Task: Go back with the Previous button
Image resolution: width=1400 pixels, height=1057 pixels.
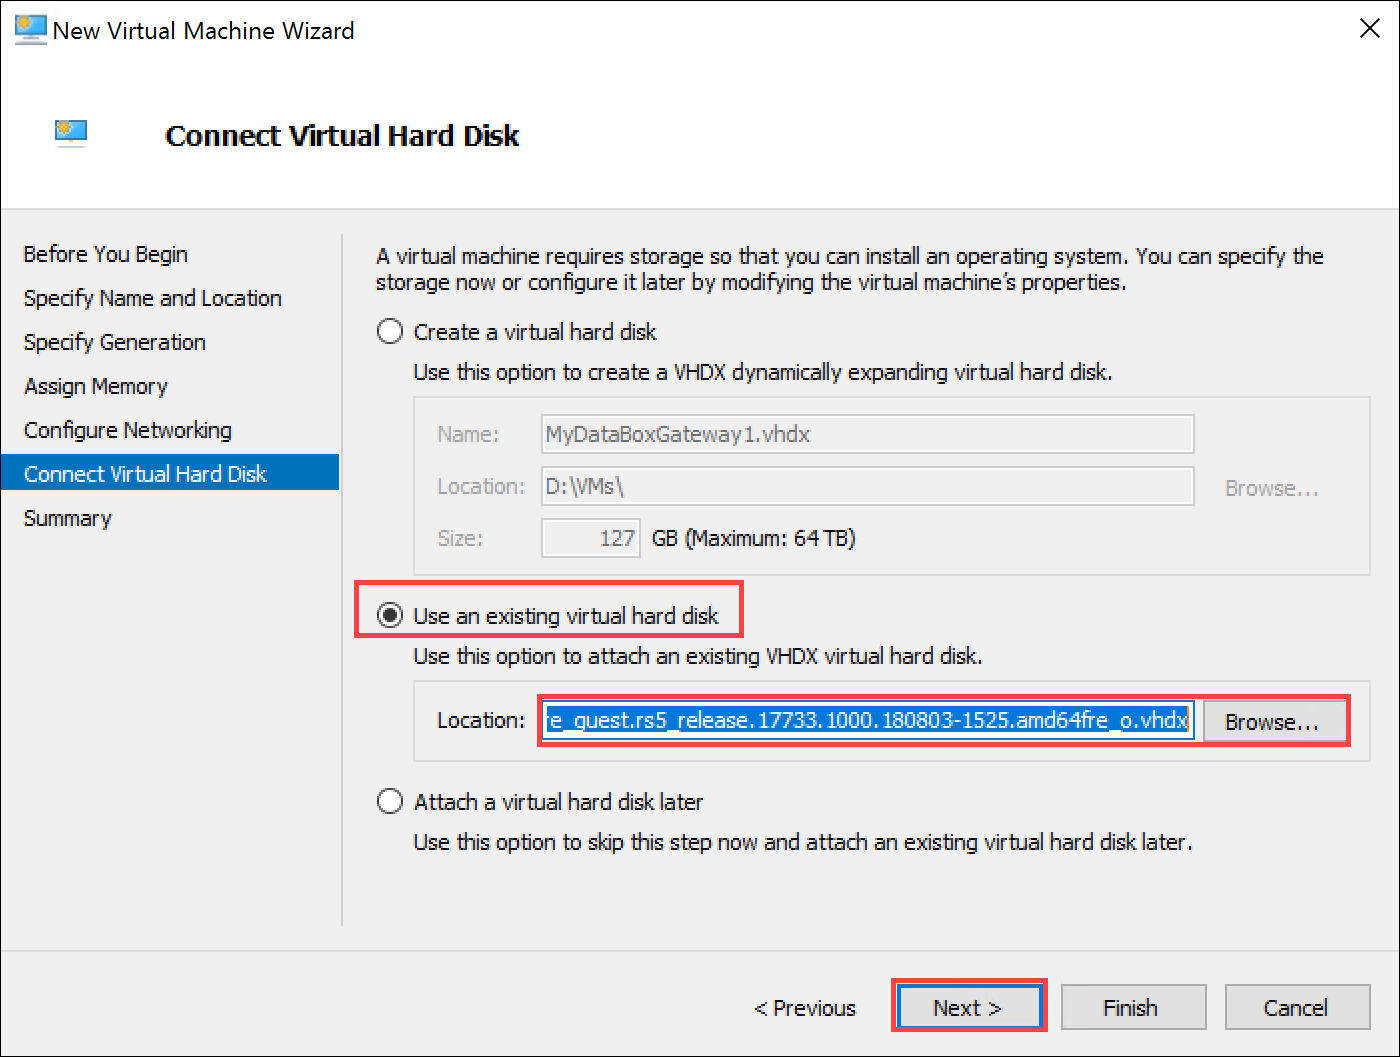Action: click(x=804, y=1007)
